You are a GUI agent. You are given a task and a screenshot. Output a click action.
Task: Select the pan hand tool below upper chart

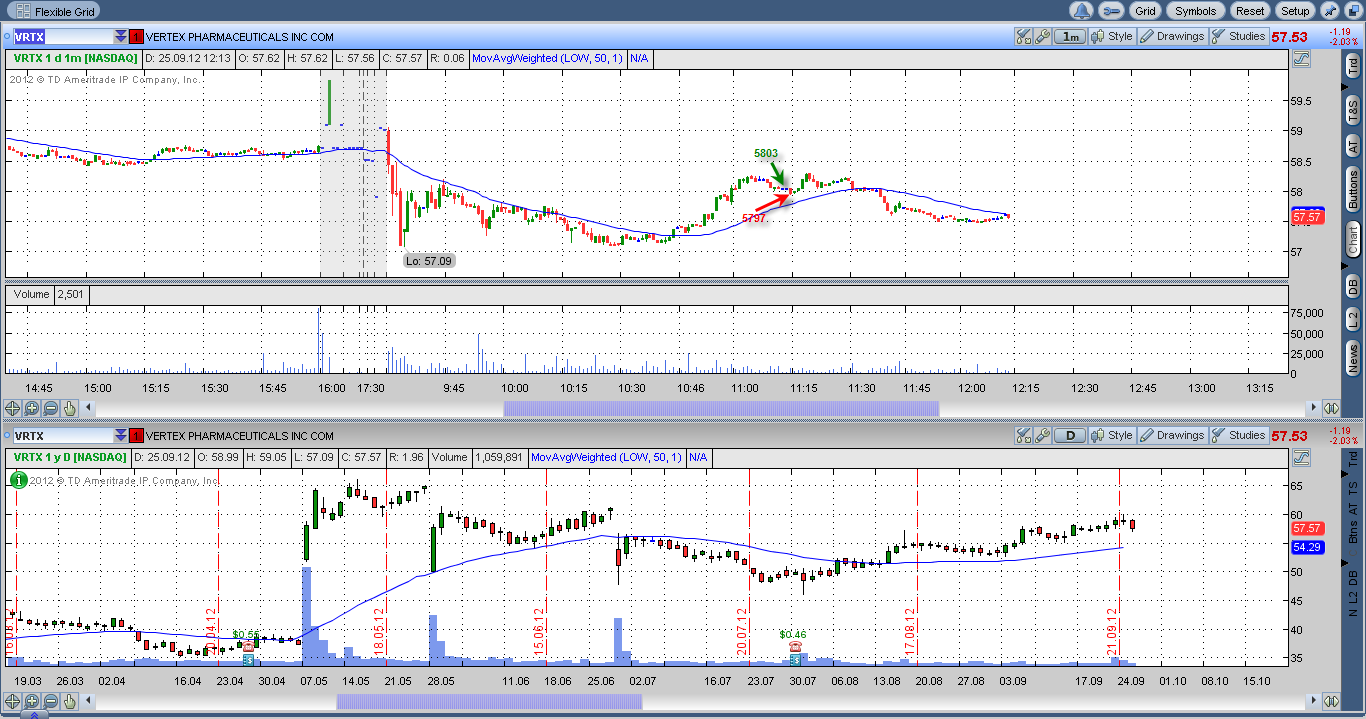(x=69, y=408)
